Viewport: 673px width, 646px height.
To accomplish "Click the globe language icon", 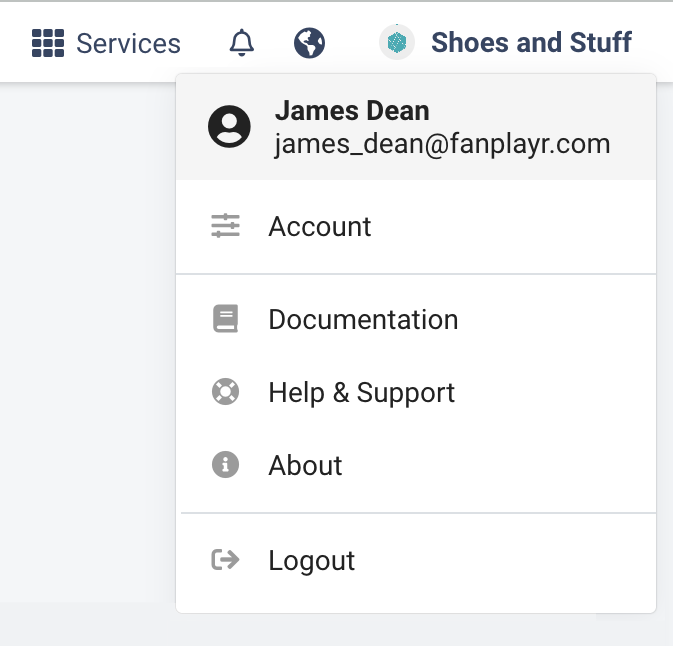I will (309, 43).
